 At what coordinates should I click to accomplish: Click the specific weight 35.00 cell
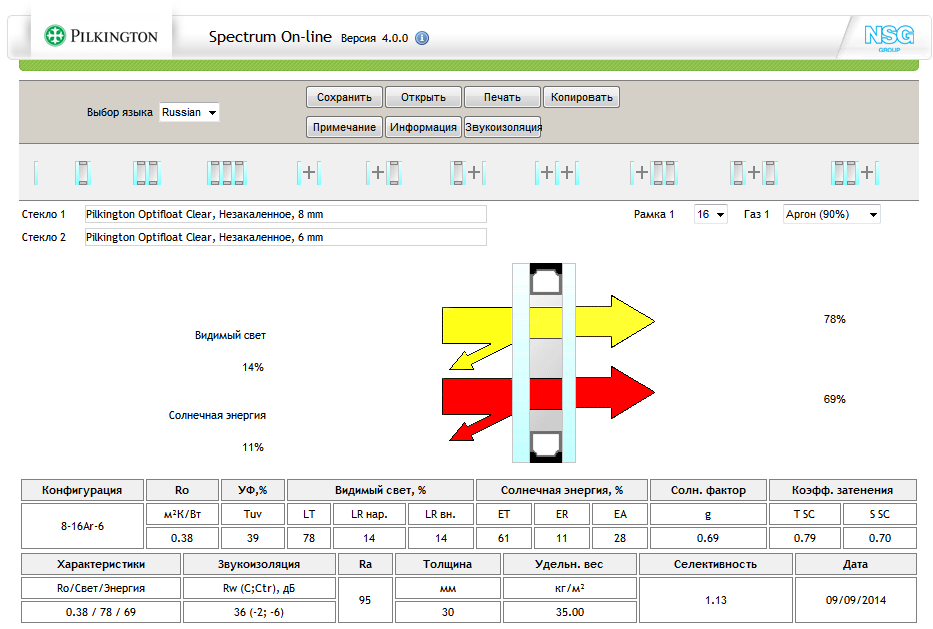coord(569,612)
